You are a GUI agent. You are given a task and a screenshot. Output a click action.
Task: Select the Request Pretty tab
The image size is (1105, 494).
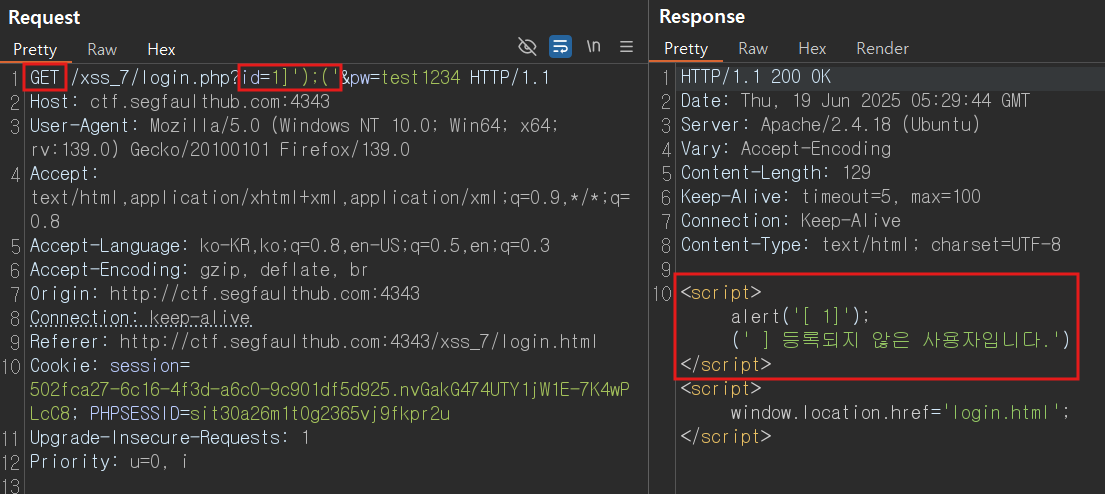(35, 49)
